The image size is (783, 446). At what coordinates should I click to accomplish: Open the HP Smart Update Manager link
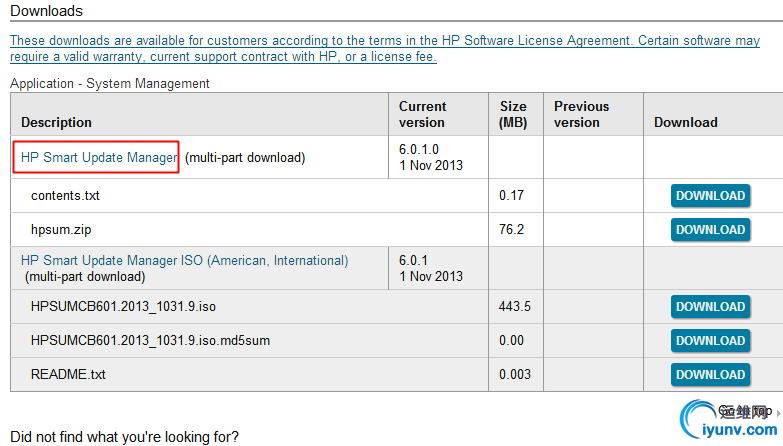[x=99, y=157]
